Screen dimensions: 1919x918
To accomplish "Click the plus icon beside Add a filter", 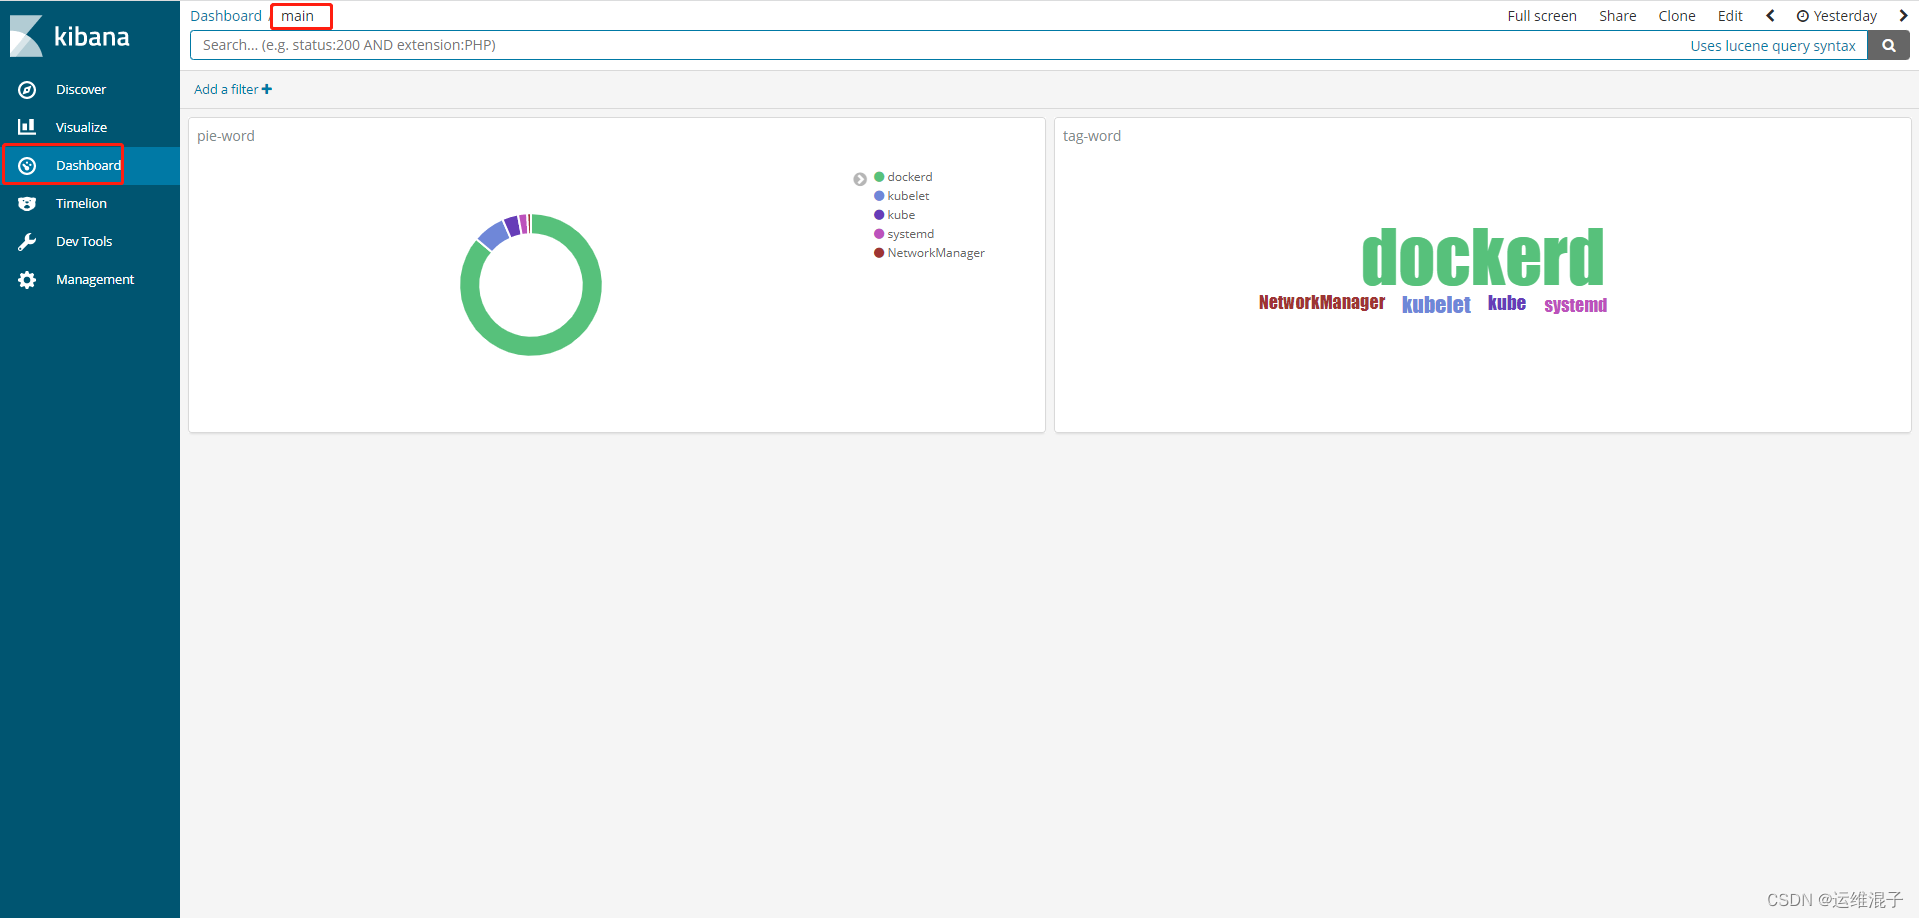I will (x=267, y=89).
